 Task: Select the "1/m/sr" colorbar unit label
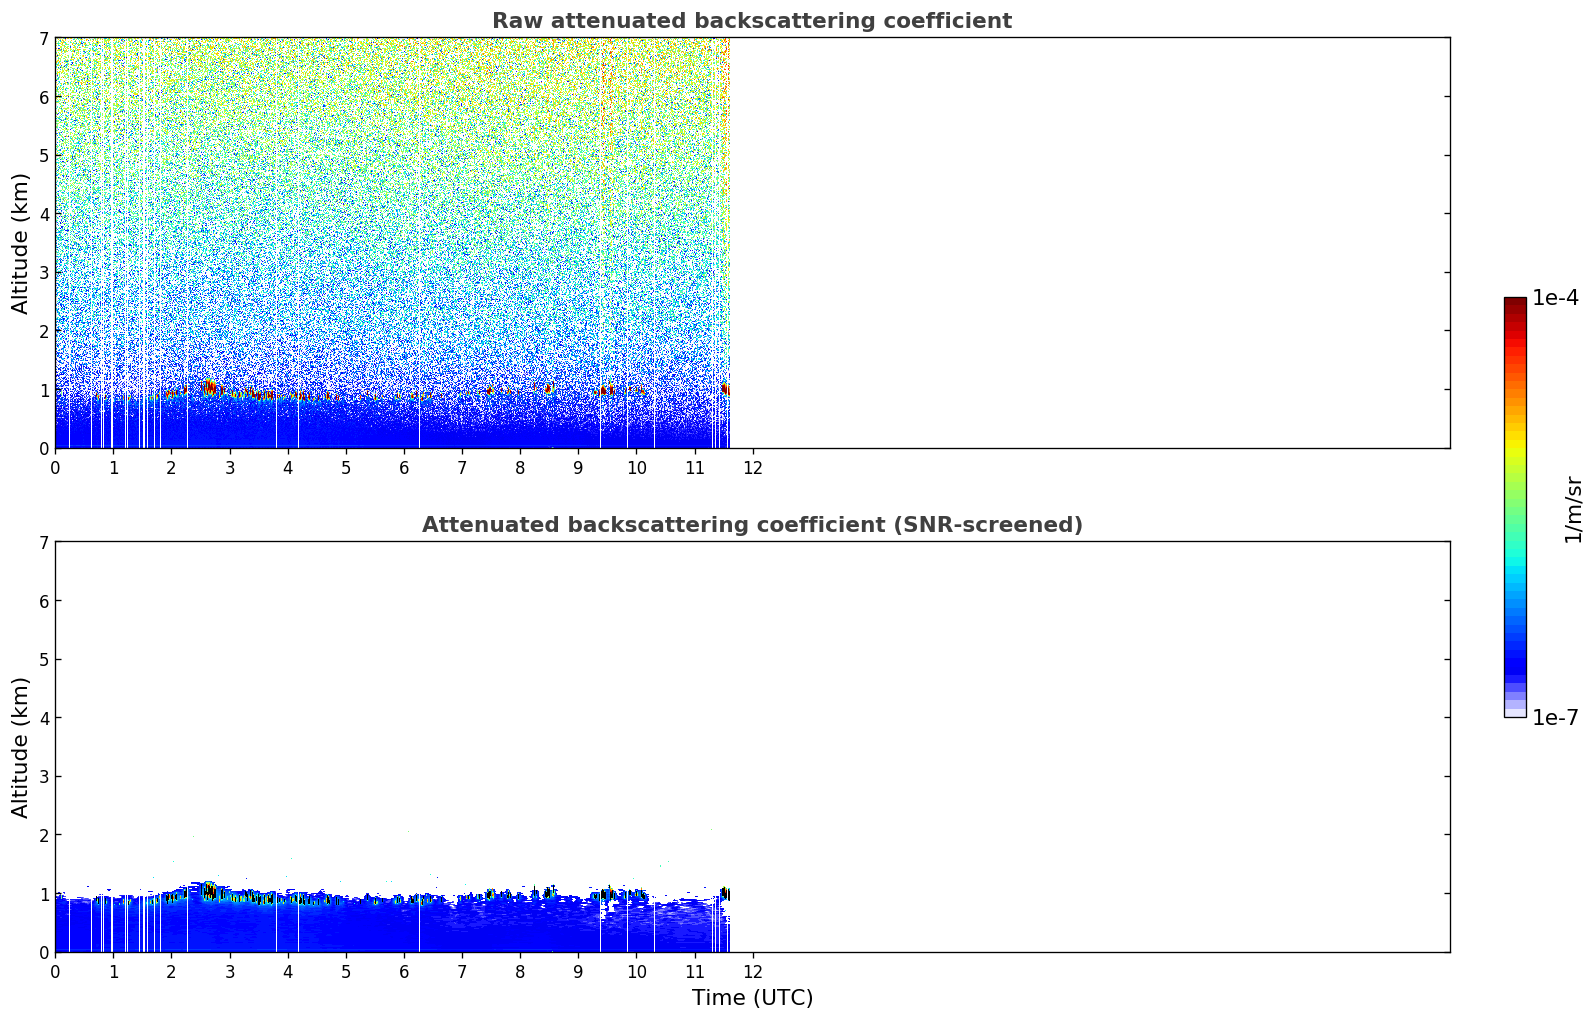[1573, 508]
